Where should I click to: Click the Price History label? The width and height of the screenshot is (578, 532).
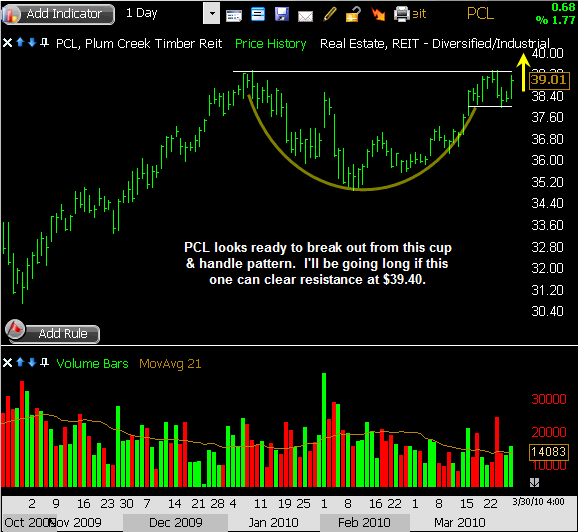pos(271,44)
